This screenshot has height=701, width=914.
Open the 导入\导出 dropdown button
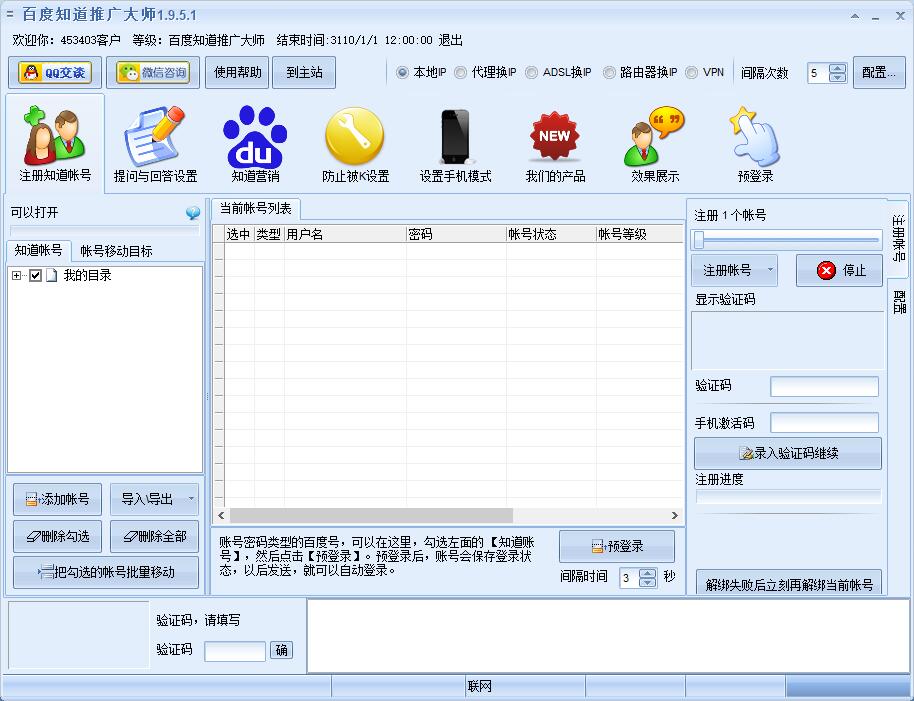tap(154, 499)
